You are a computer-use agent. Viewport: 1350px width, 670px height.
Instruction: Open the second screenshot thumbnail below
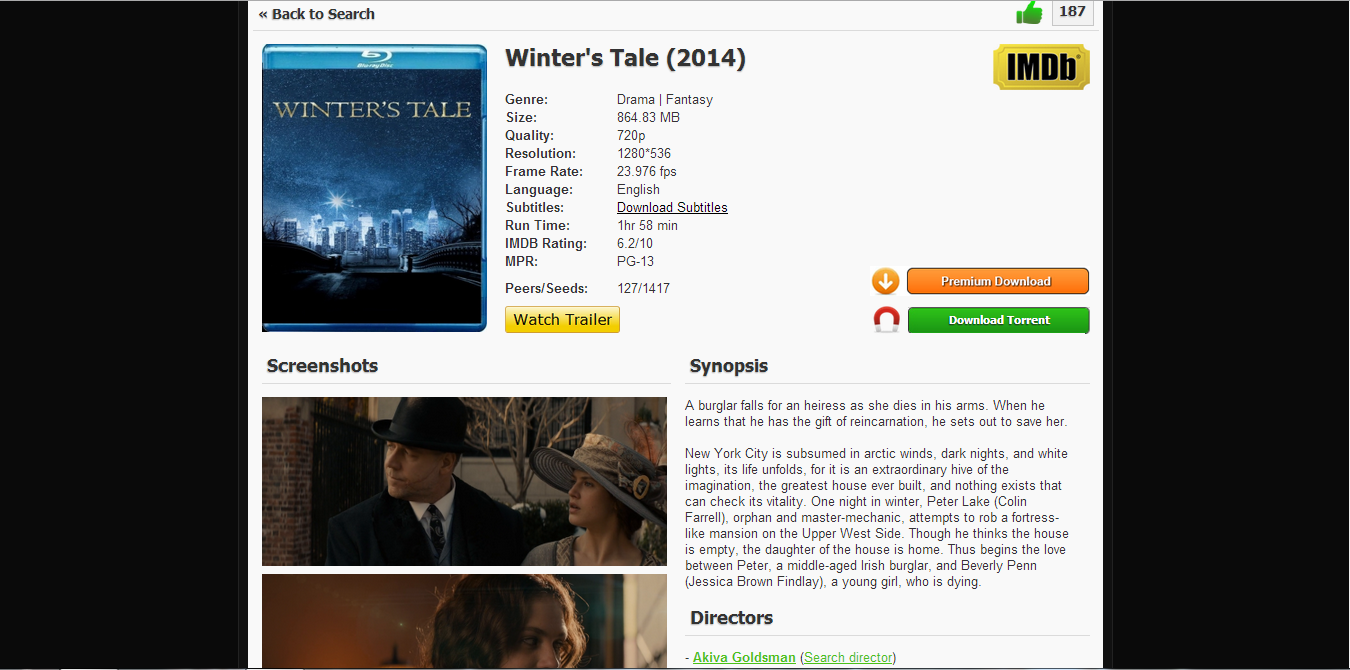click(x=464, y=621)
